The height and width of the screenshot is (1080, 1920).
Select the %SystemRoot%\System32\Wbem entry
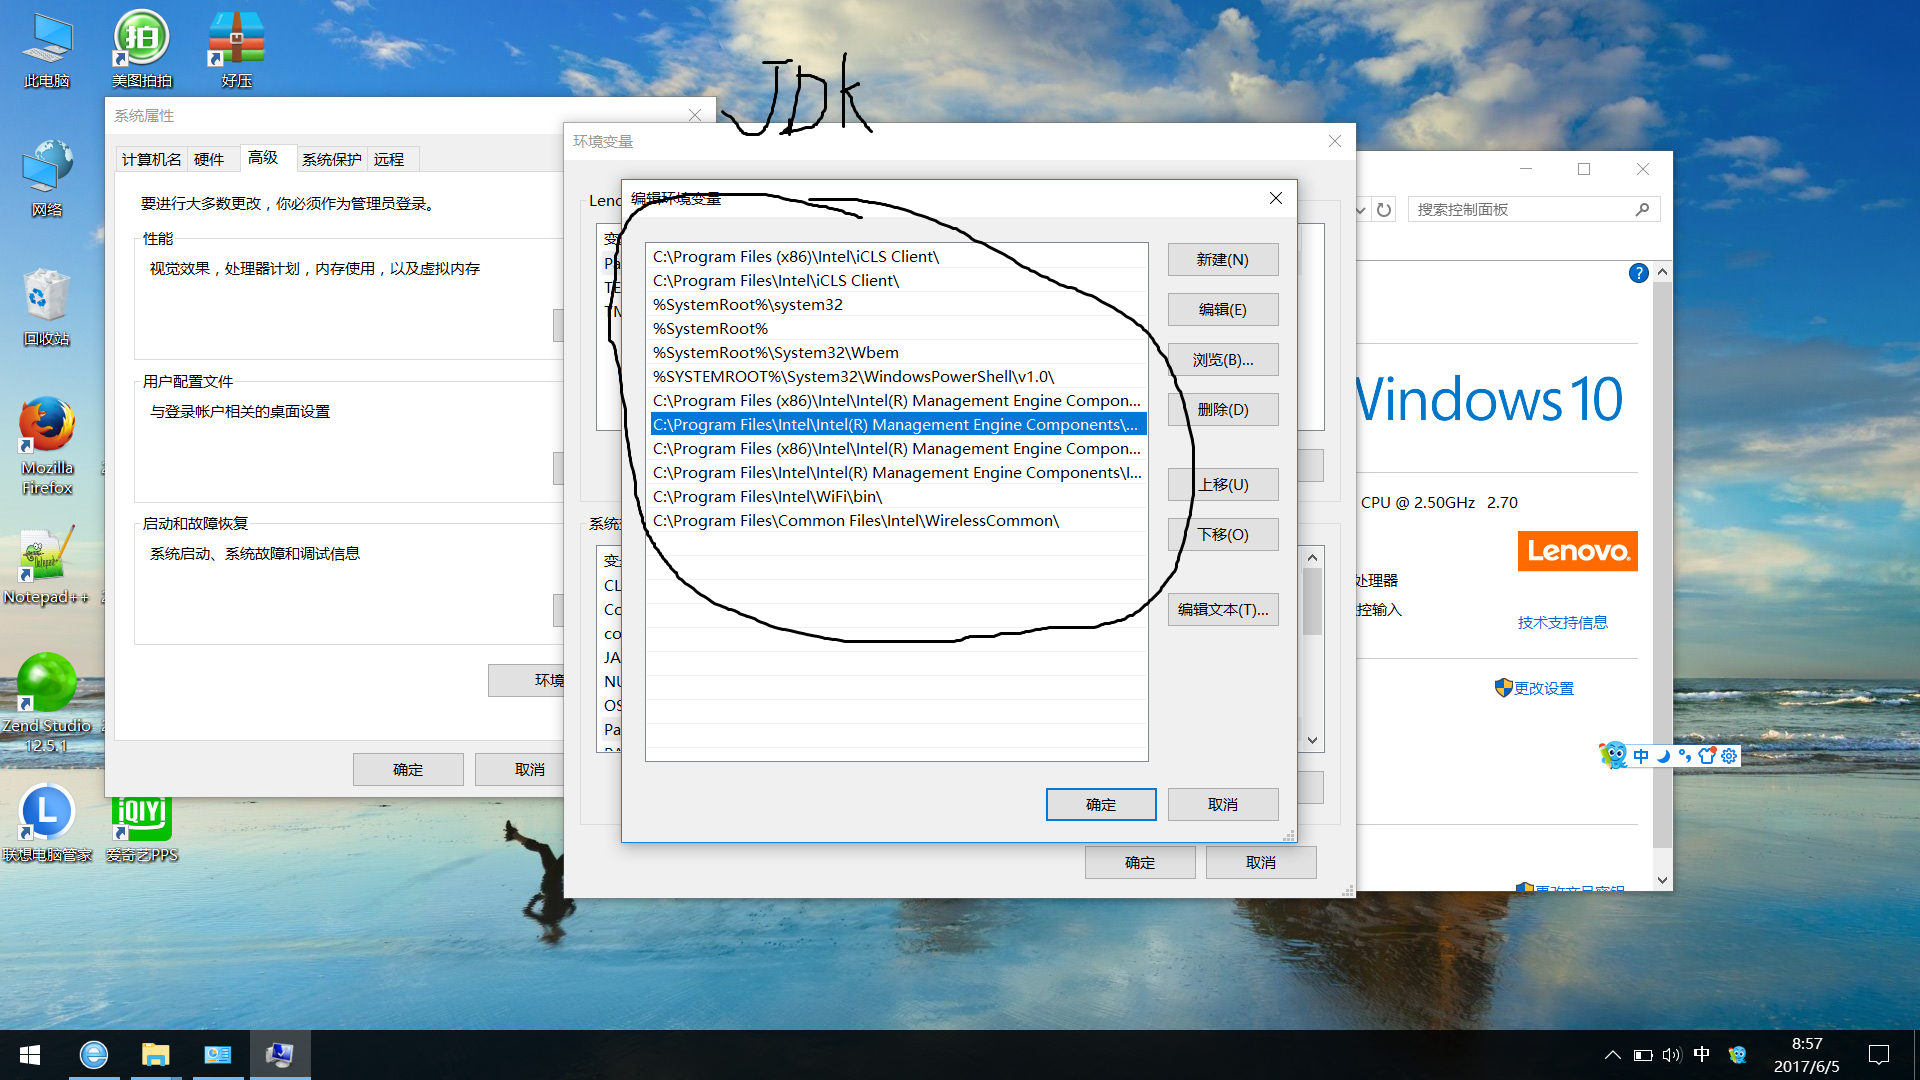pyautogui.click(x=897, y=353)
